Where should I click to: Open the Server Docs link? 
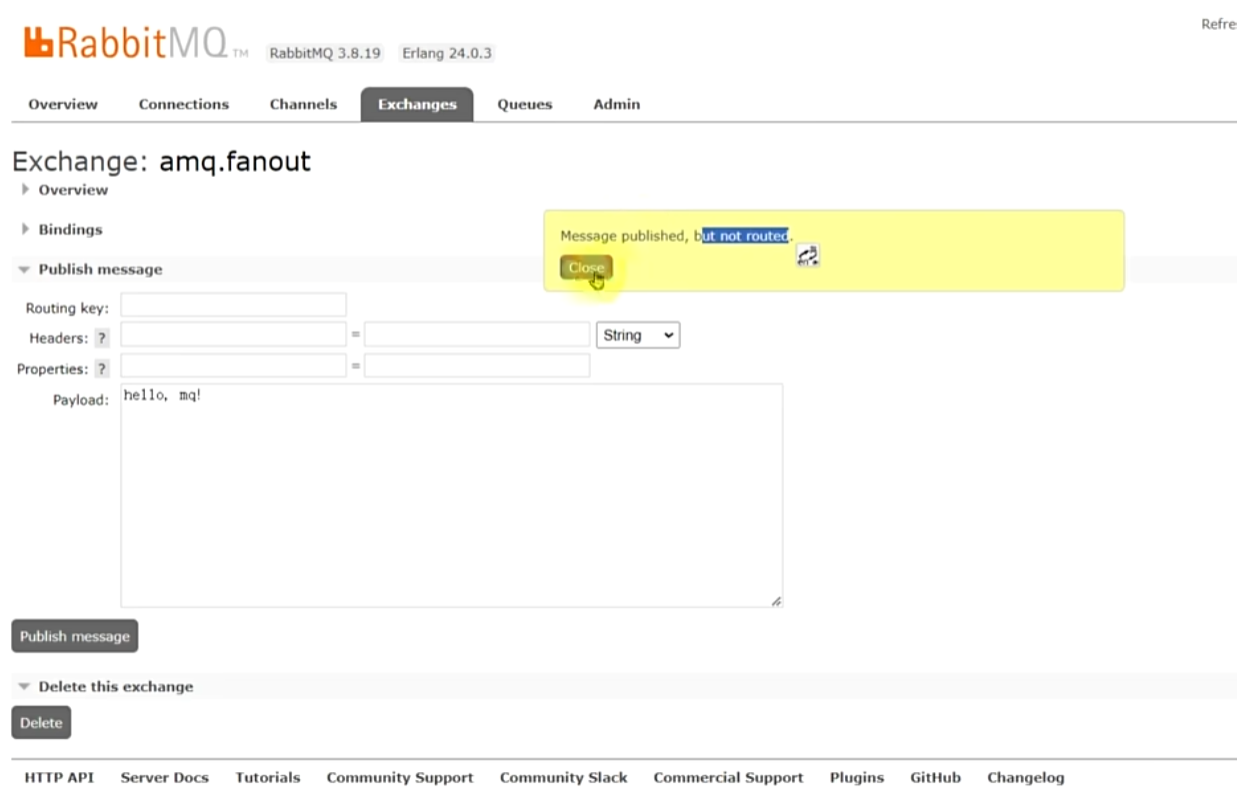point(165,777)
